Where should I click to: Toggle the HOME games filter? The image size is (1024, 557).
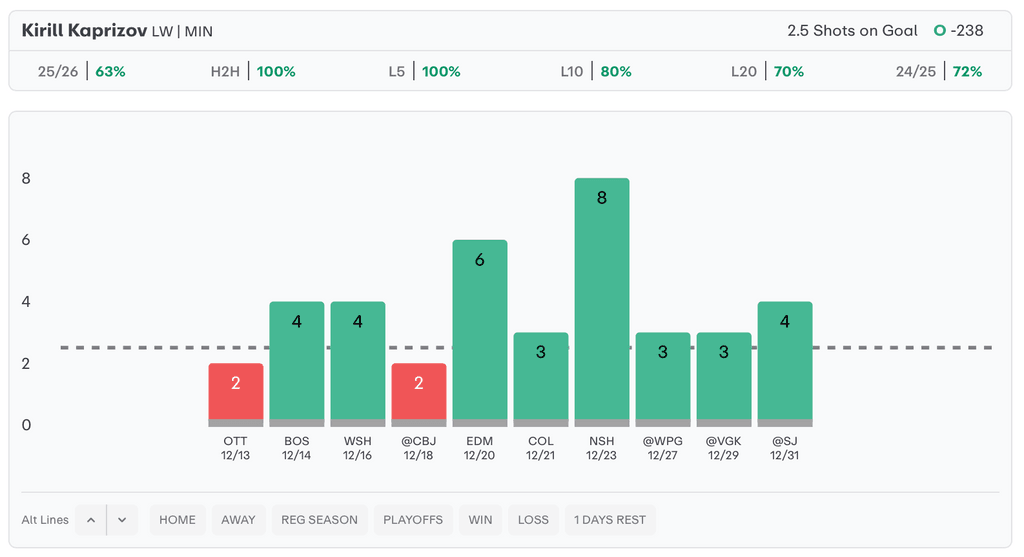coord(178,520)
